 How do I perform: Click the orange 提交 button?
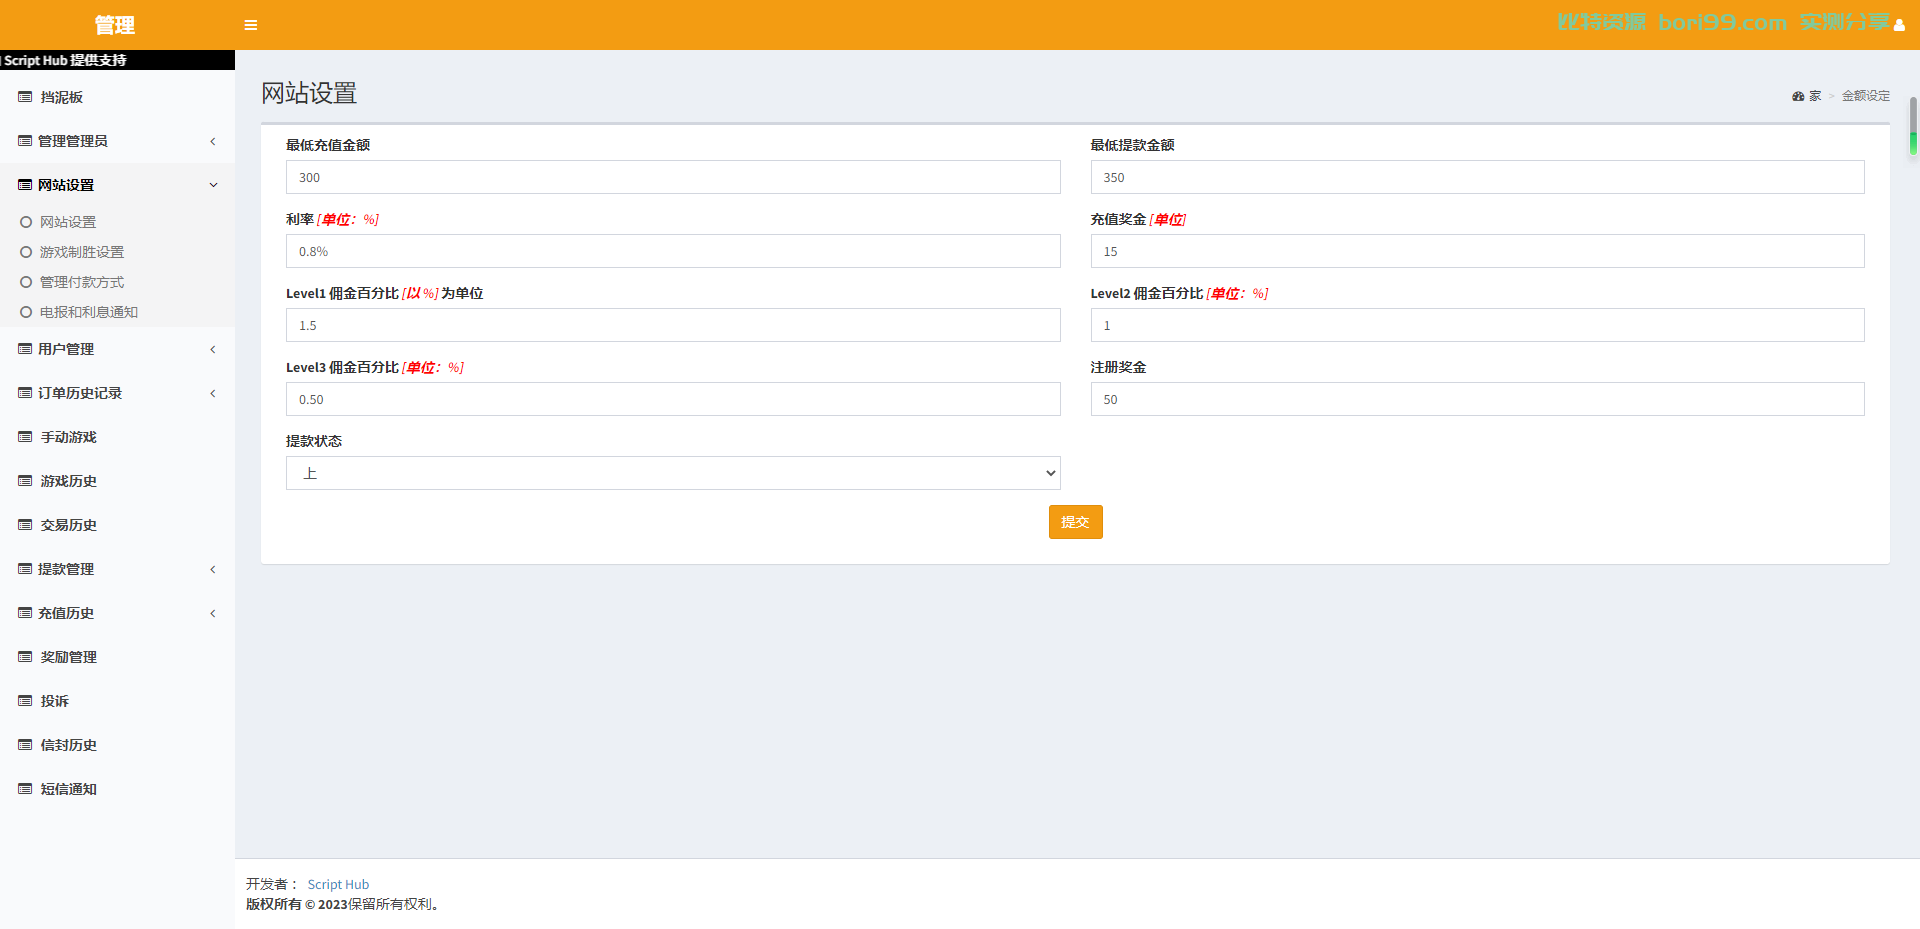tap(1075, 522)
